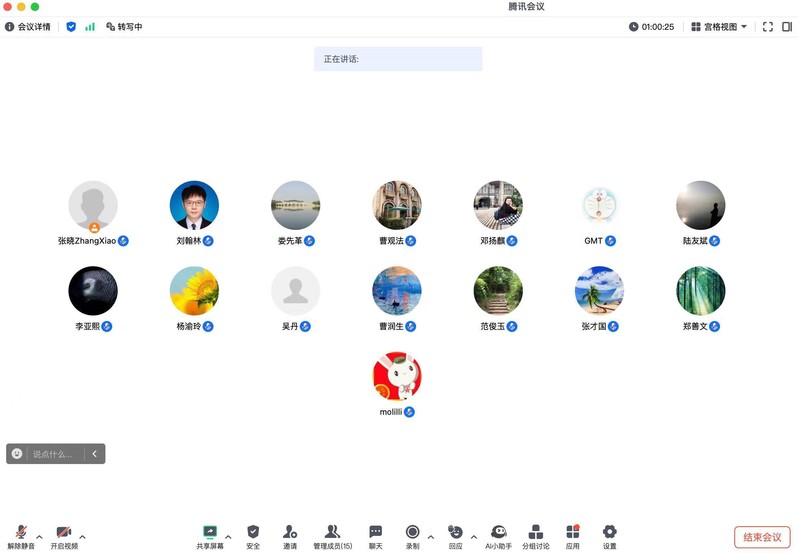Open 管理成员(15) member management
798x553 pixels.
point(332,535)
